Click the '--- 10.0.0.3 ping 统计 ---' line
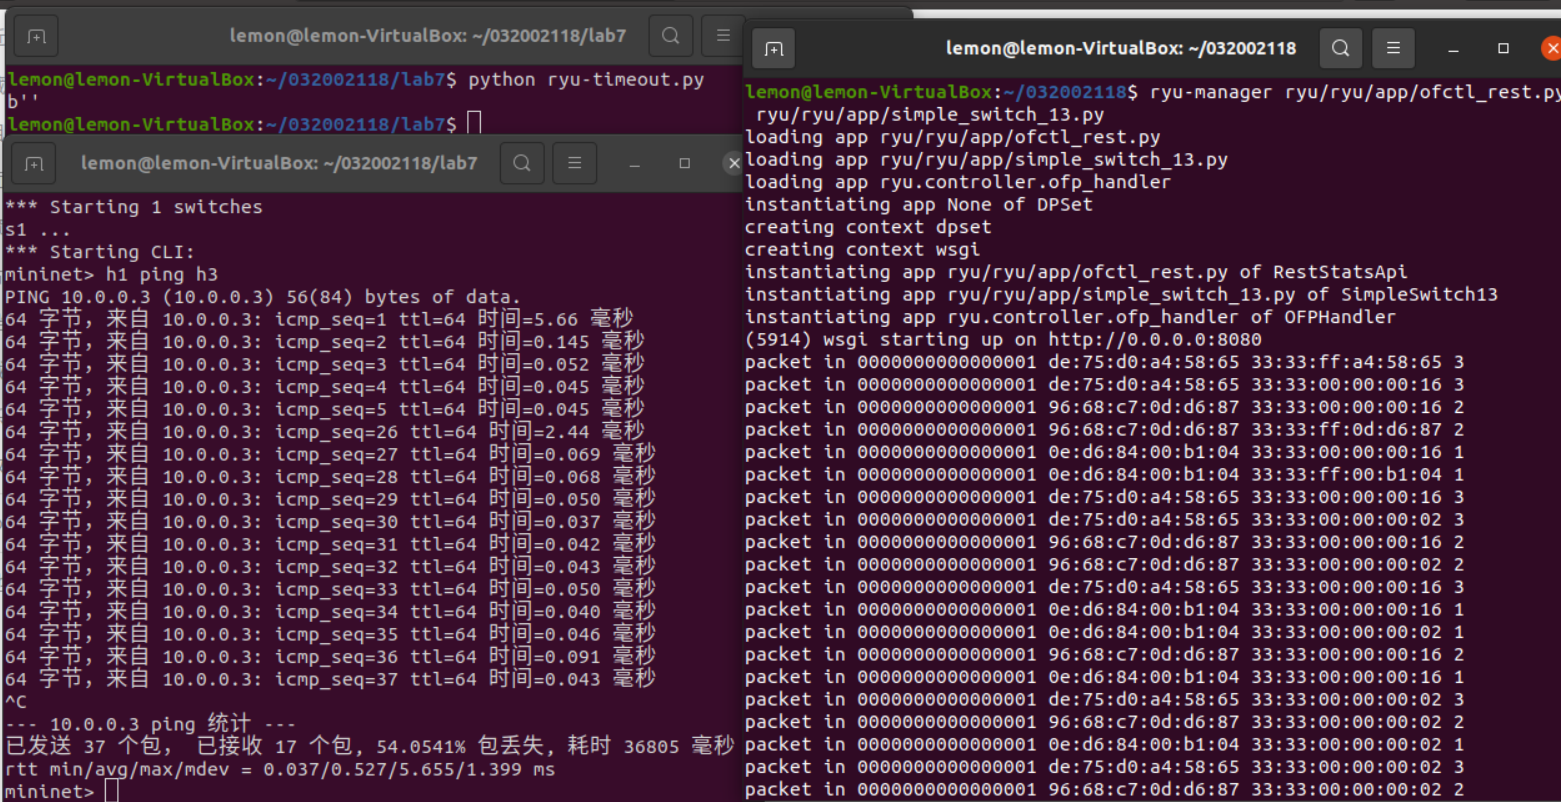This screenshot has height=802, width=1561. tap(150, 724)
